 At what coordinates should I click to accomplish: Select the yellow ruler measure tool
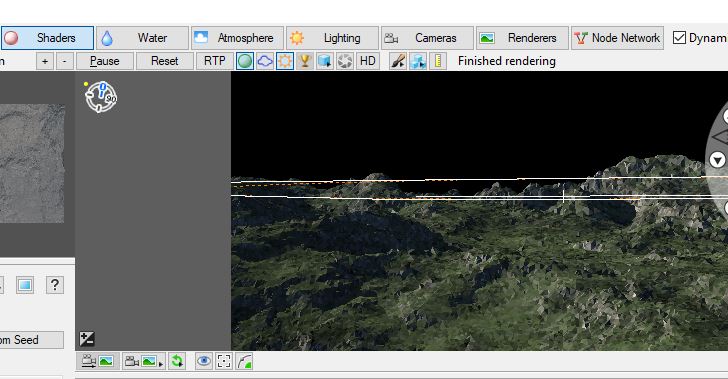tap(438, 61)
